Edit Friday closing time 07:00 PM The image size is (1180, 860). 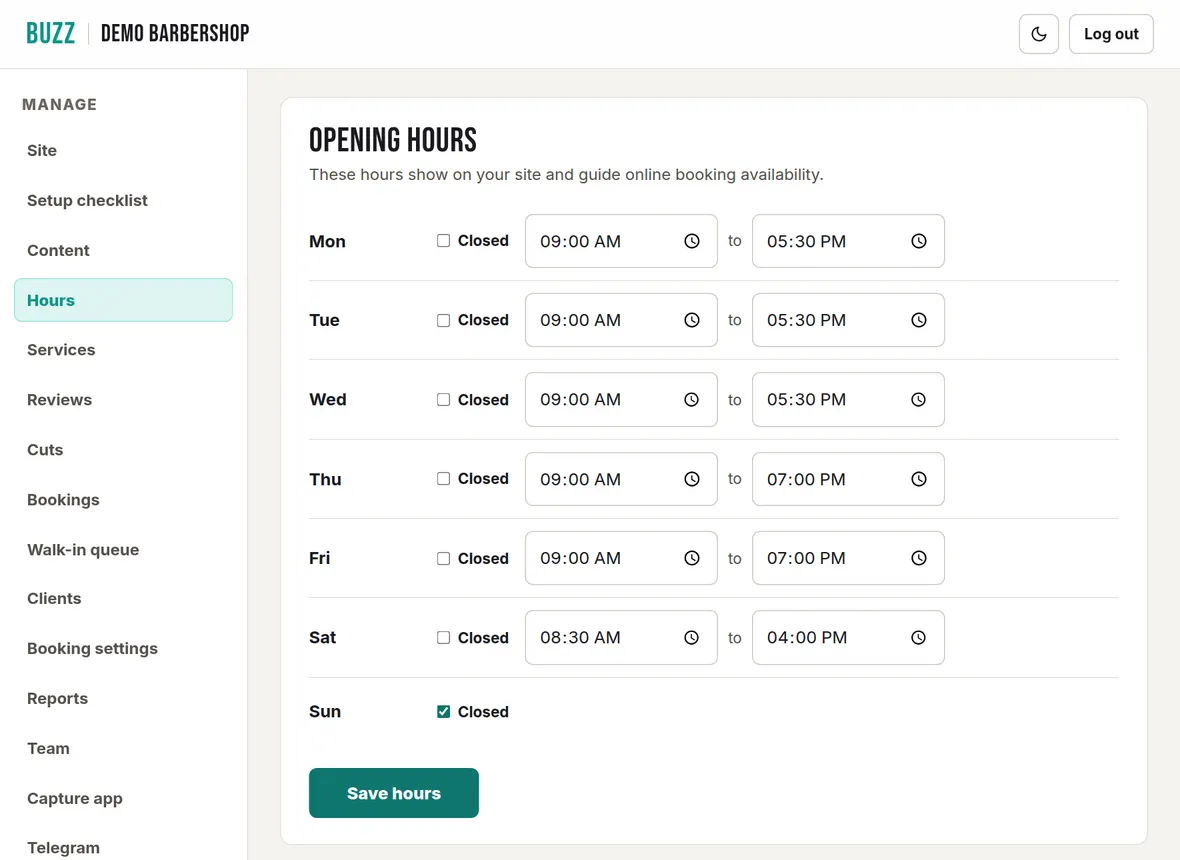(x=848, y=558)
